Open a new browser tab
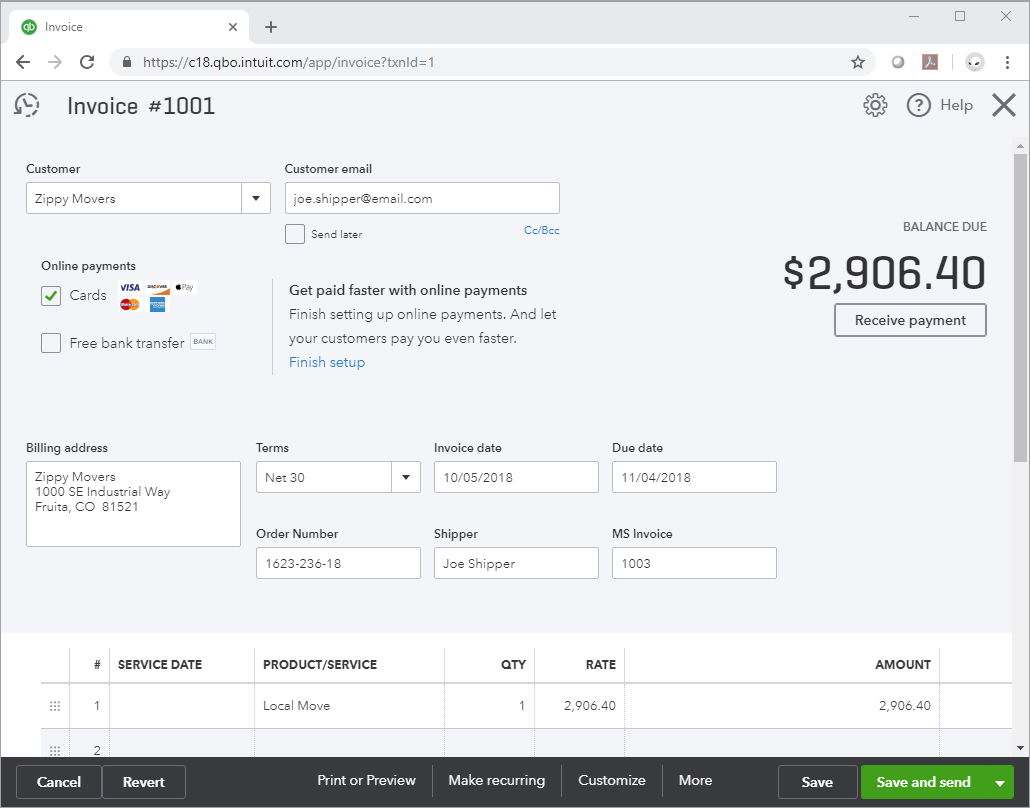Screen dimensions: 1030x808 tap(271, 27)
